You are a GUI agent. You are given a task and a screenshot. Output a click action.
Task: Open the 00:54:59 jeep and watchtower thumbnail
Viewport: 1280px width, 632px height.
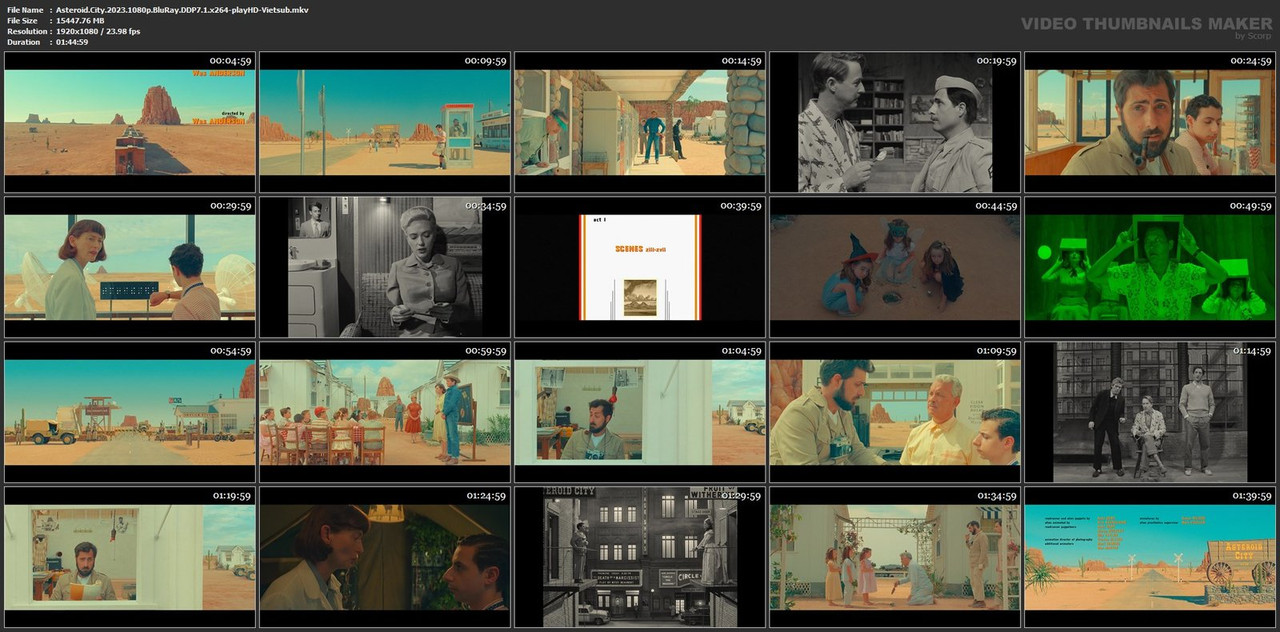click(x=130, y=412)
